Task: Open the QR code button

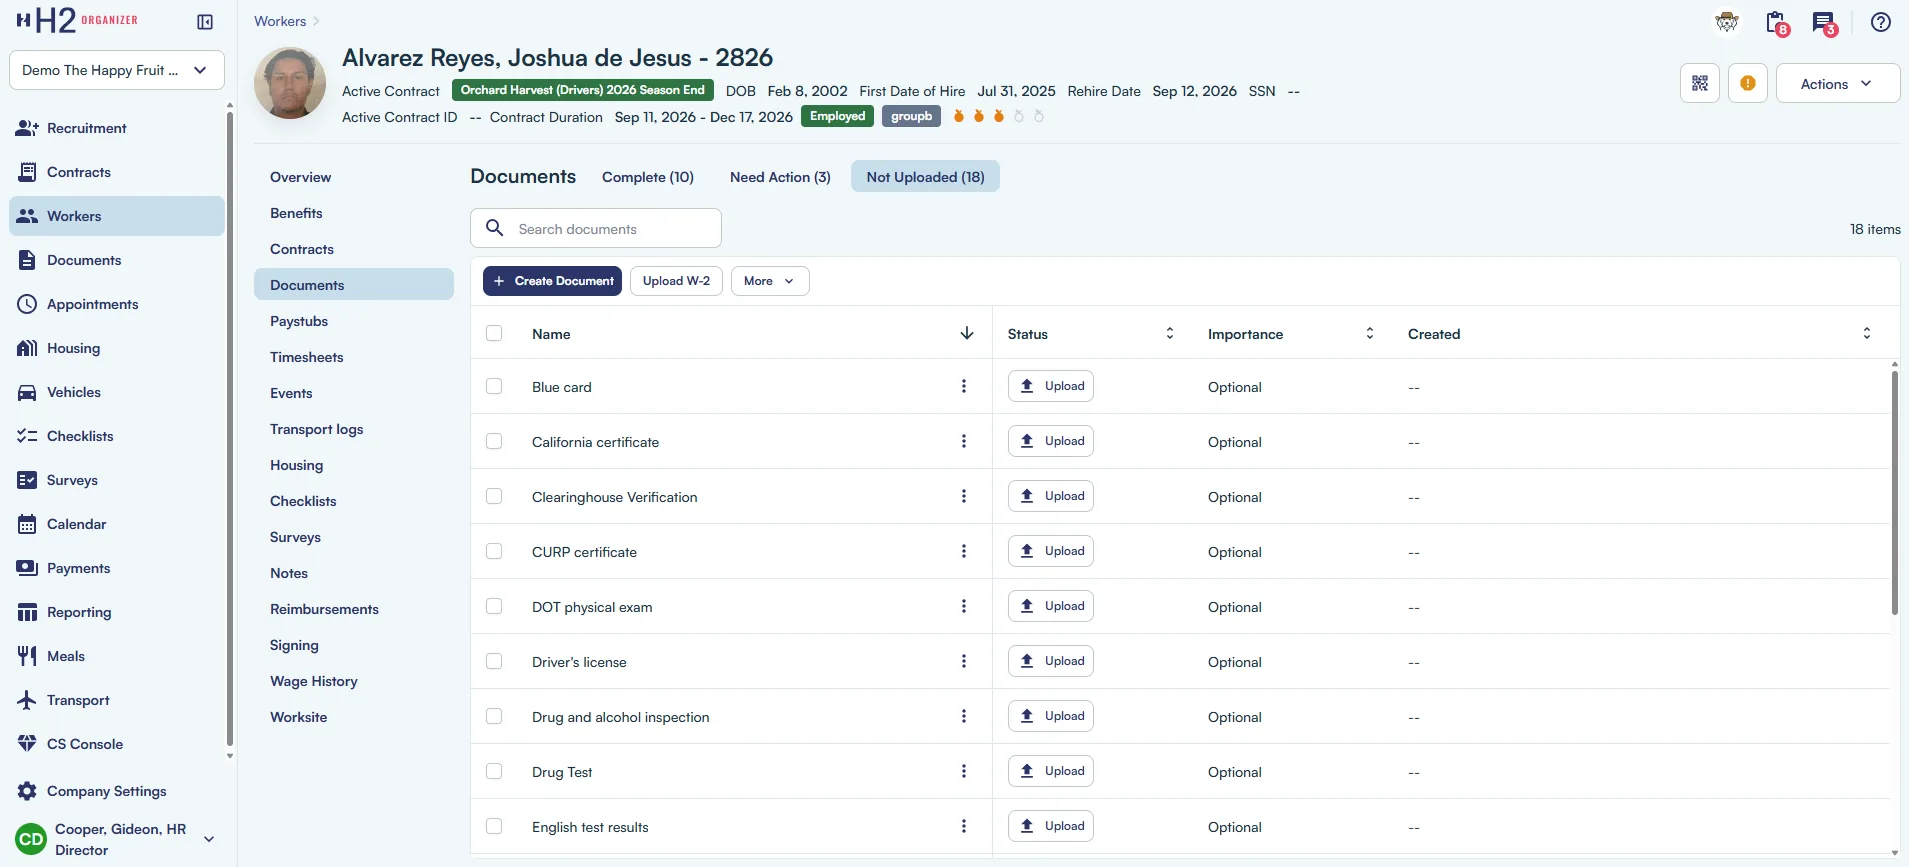Action: pos(1700,83)
